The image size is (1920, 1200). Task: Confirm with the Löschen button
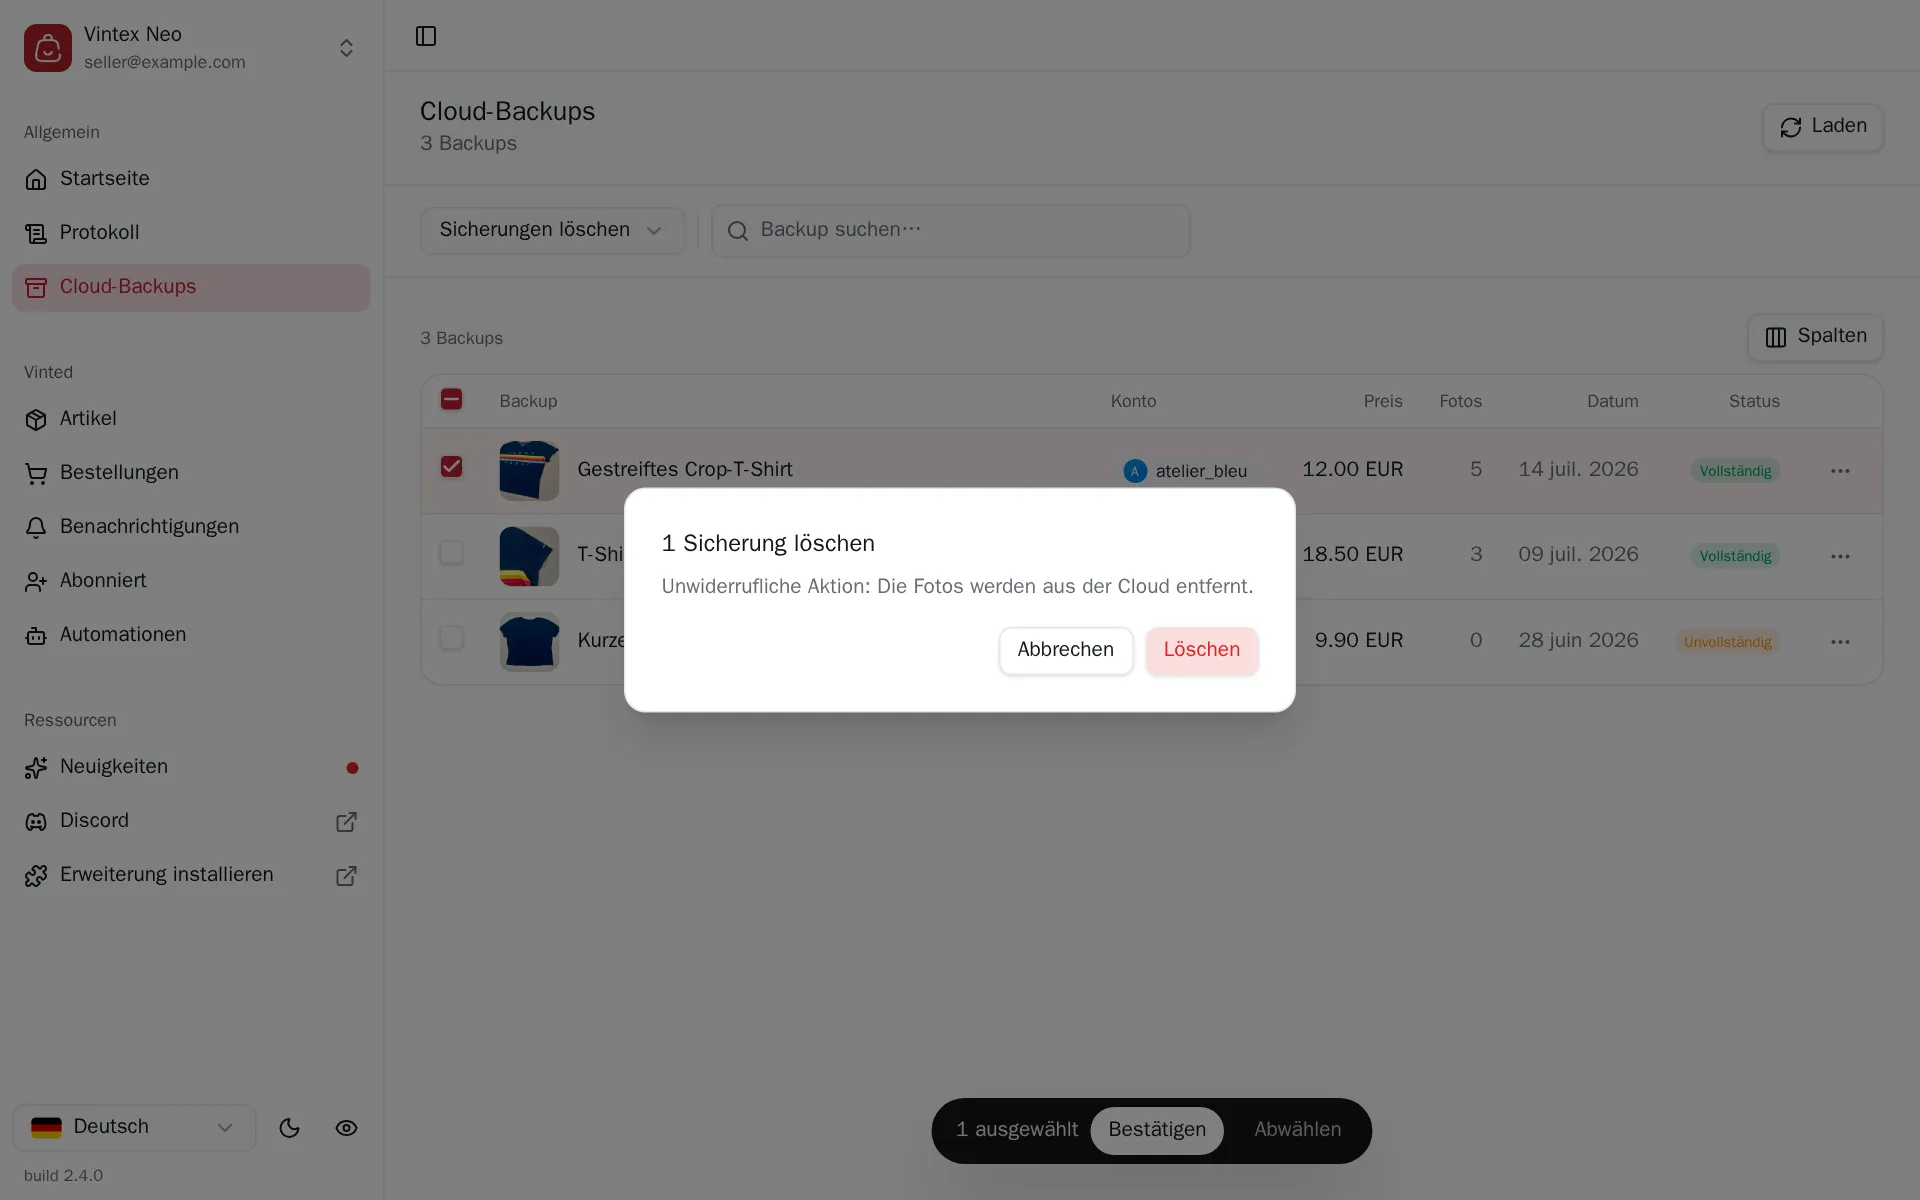click(x=1201, y=650)
